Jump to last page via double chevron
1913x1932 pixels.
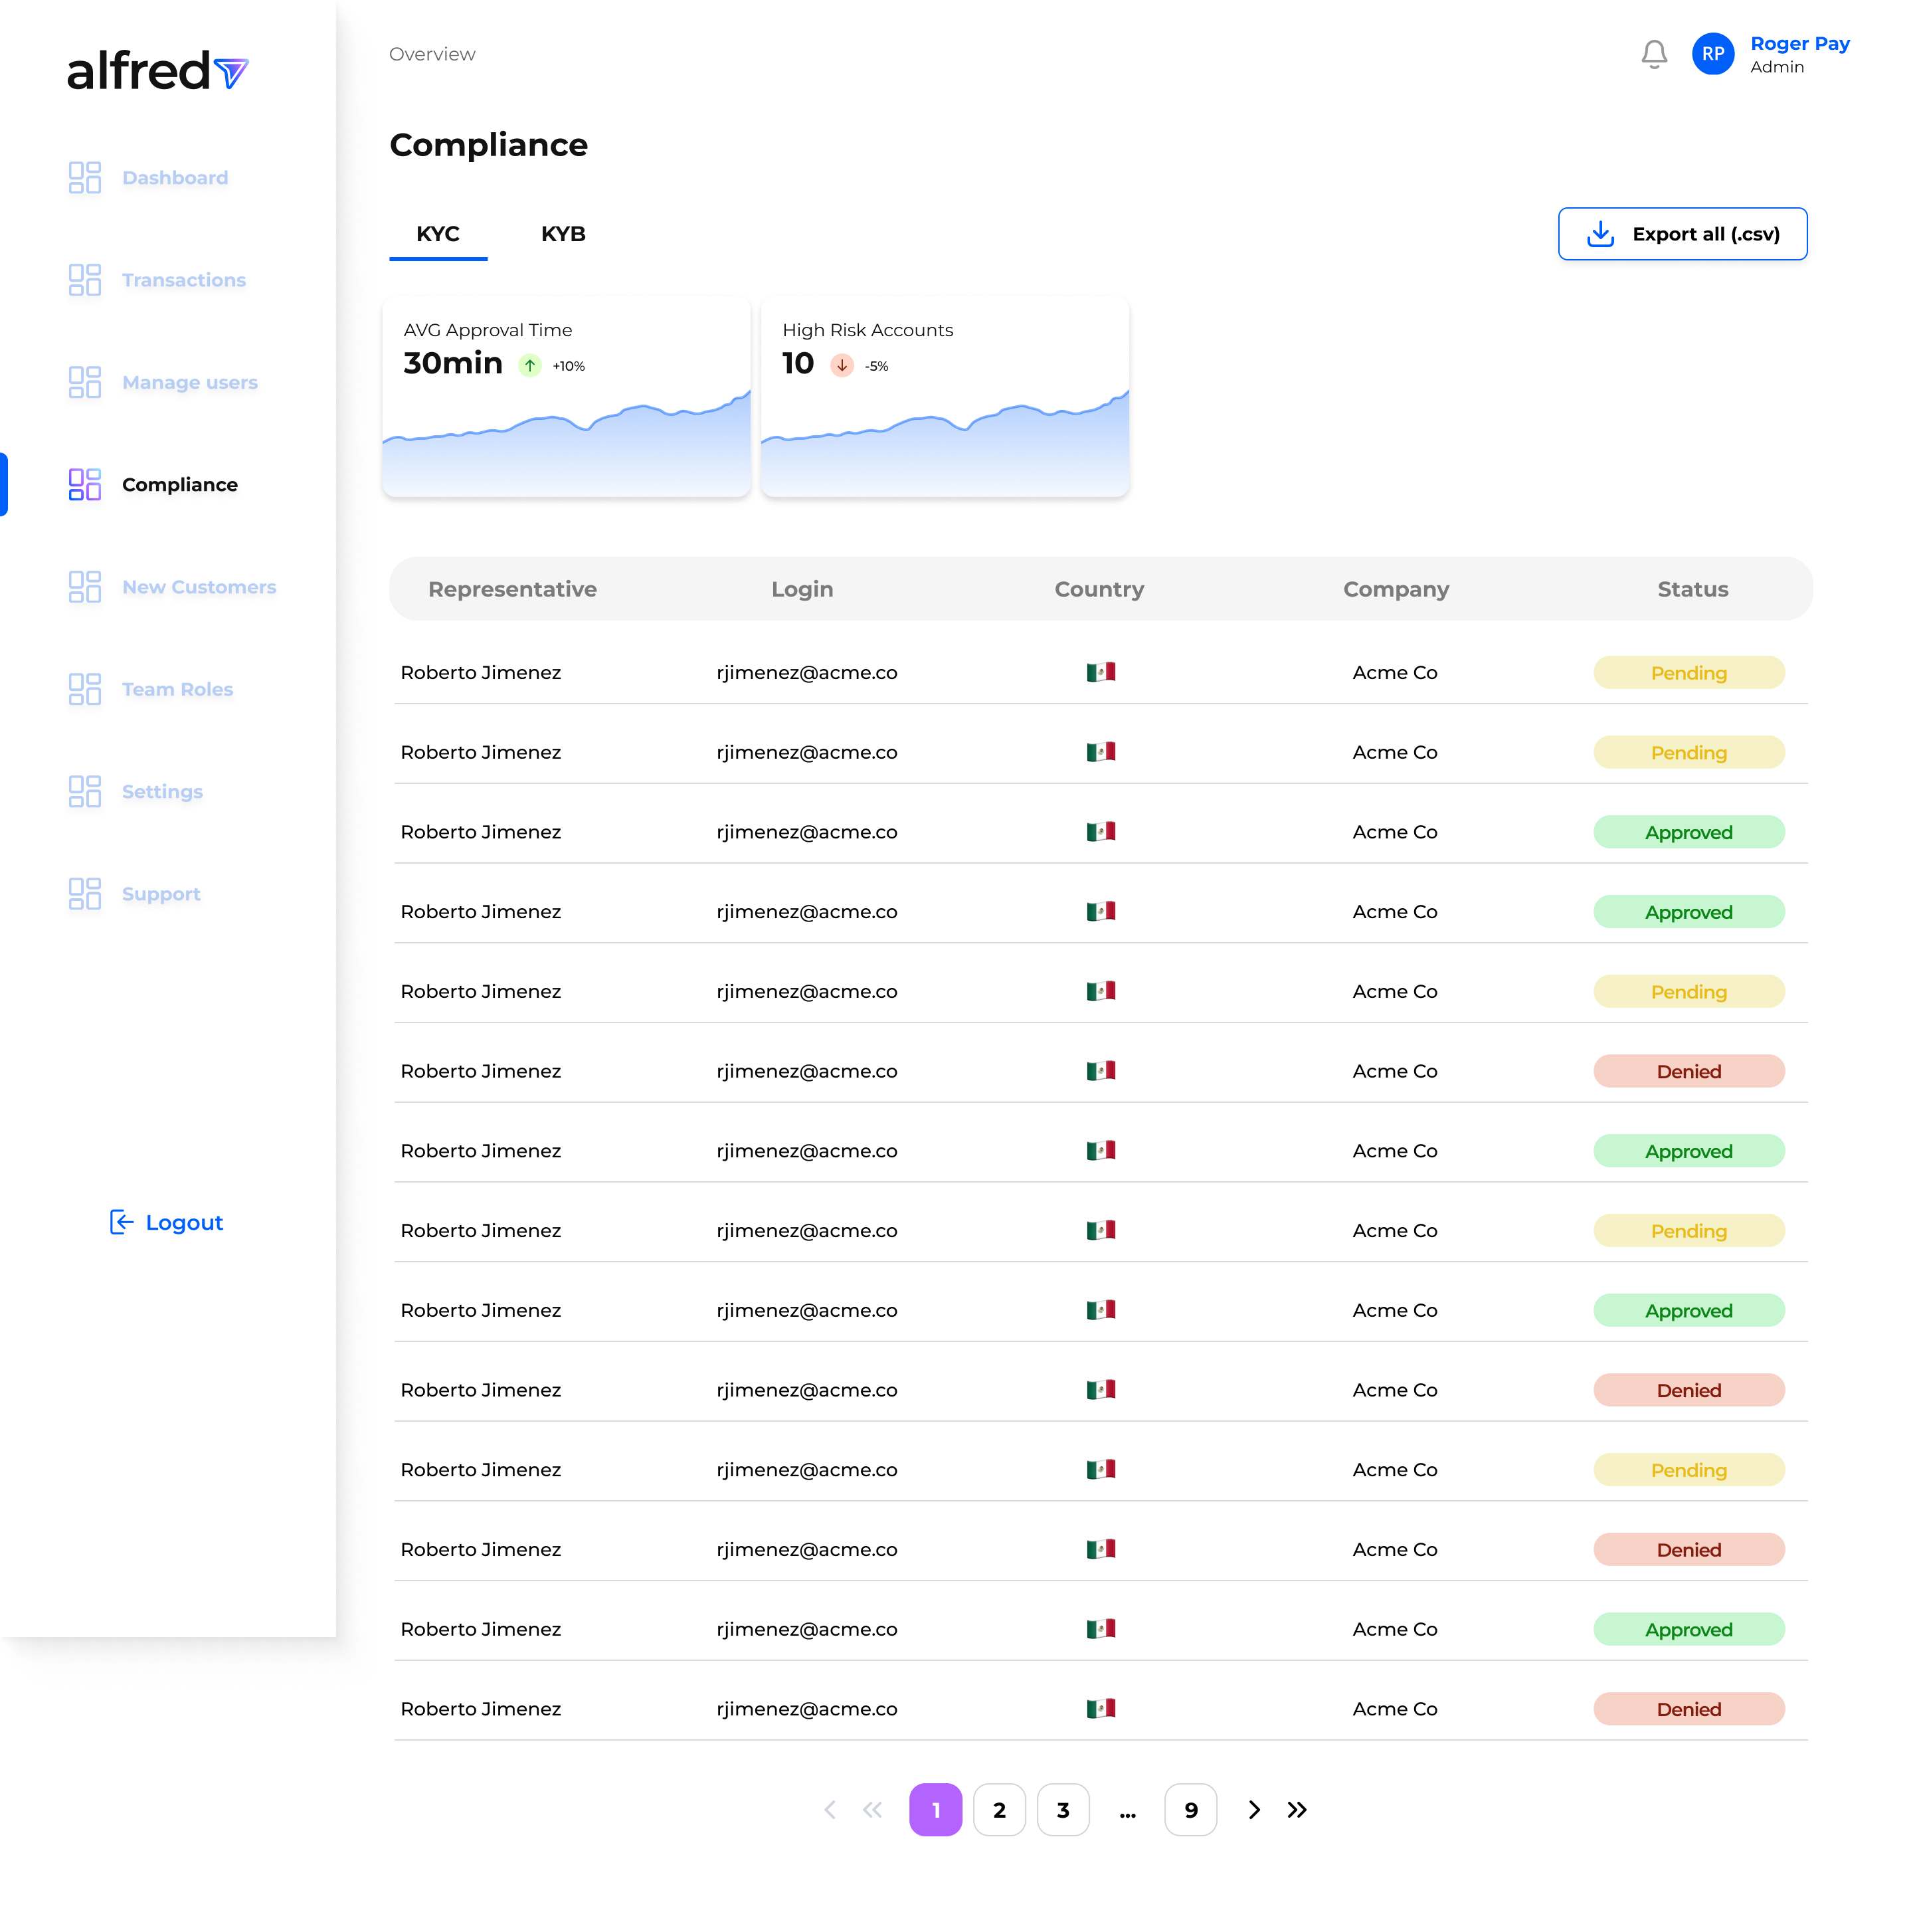(x=1297, y=1809)
